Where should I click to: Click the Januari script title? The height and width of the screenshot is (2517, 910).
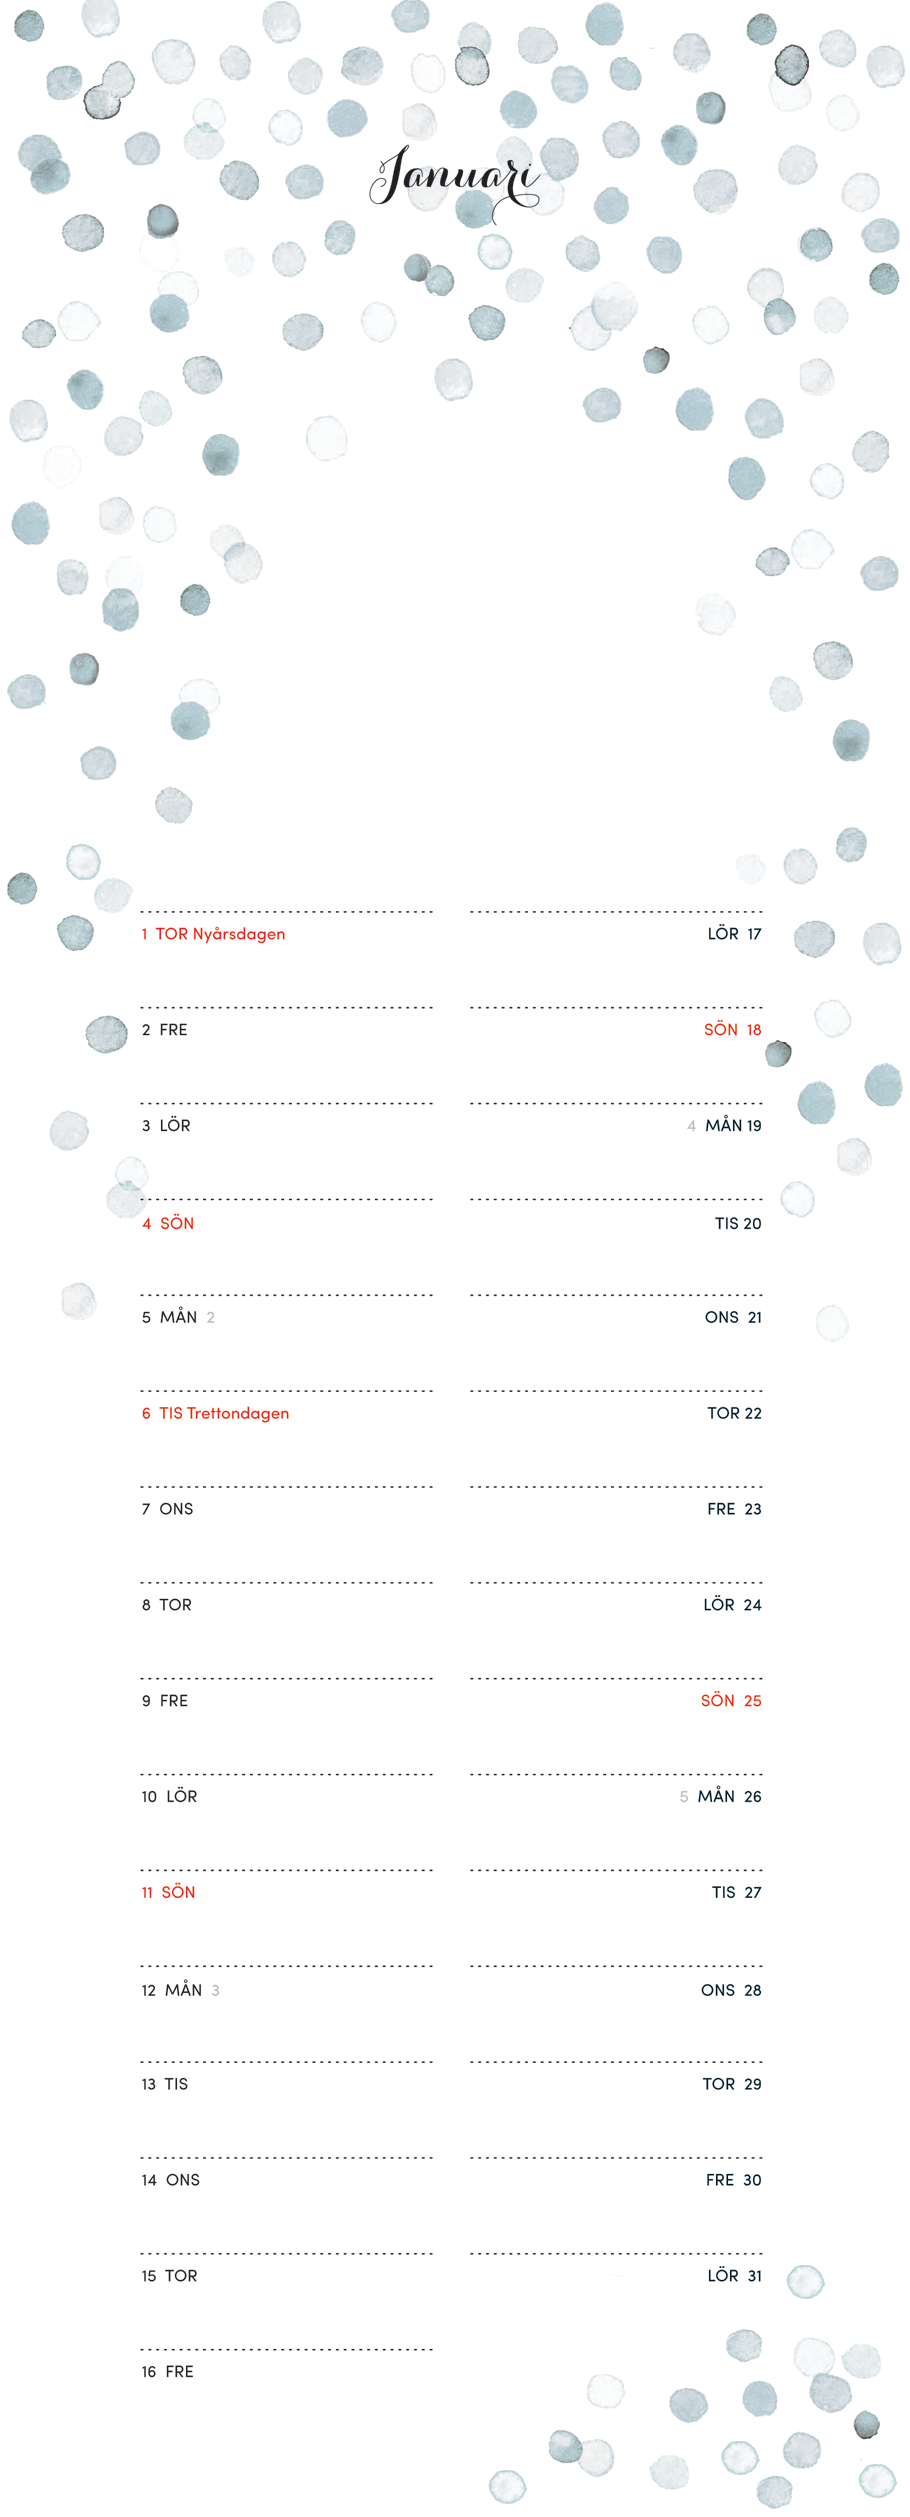(455, 178)
